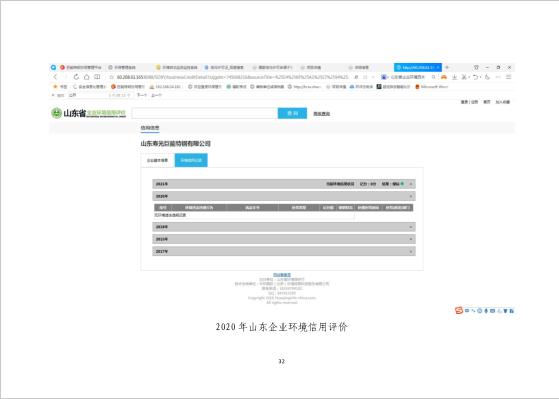The width and height of the screenshot is (559, 399).
Task: Switch to the left white enterprise info tab
Action: 158,160
